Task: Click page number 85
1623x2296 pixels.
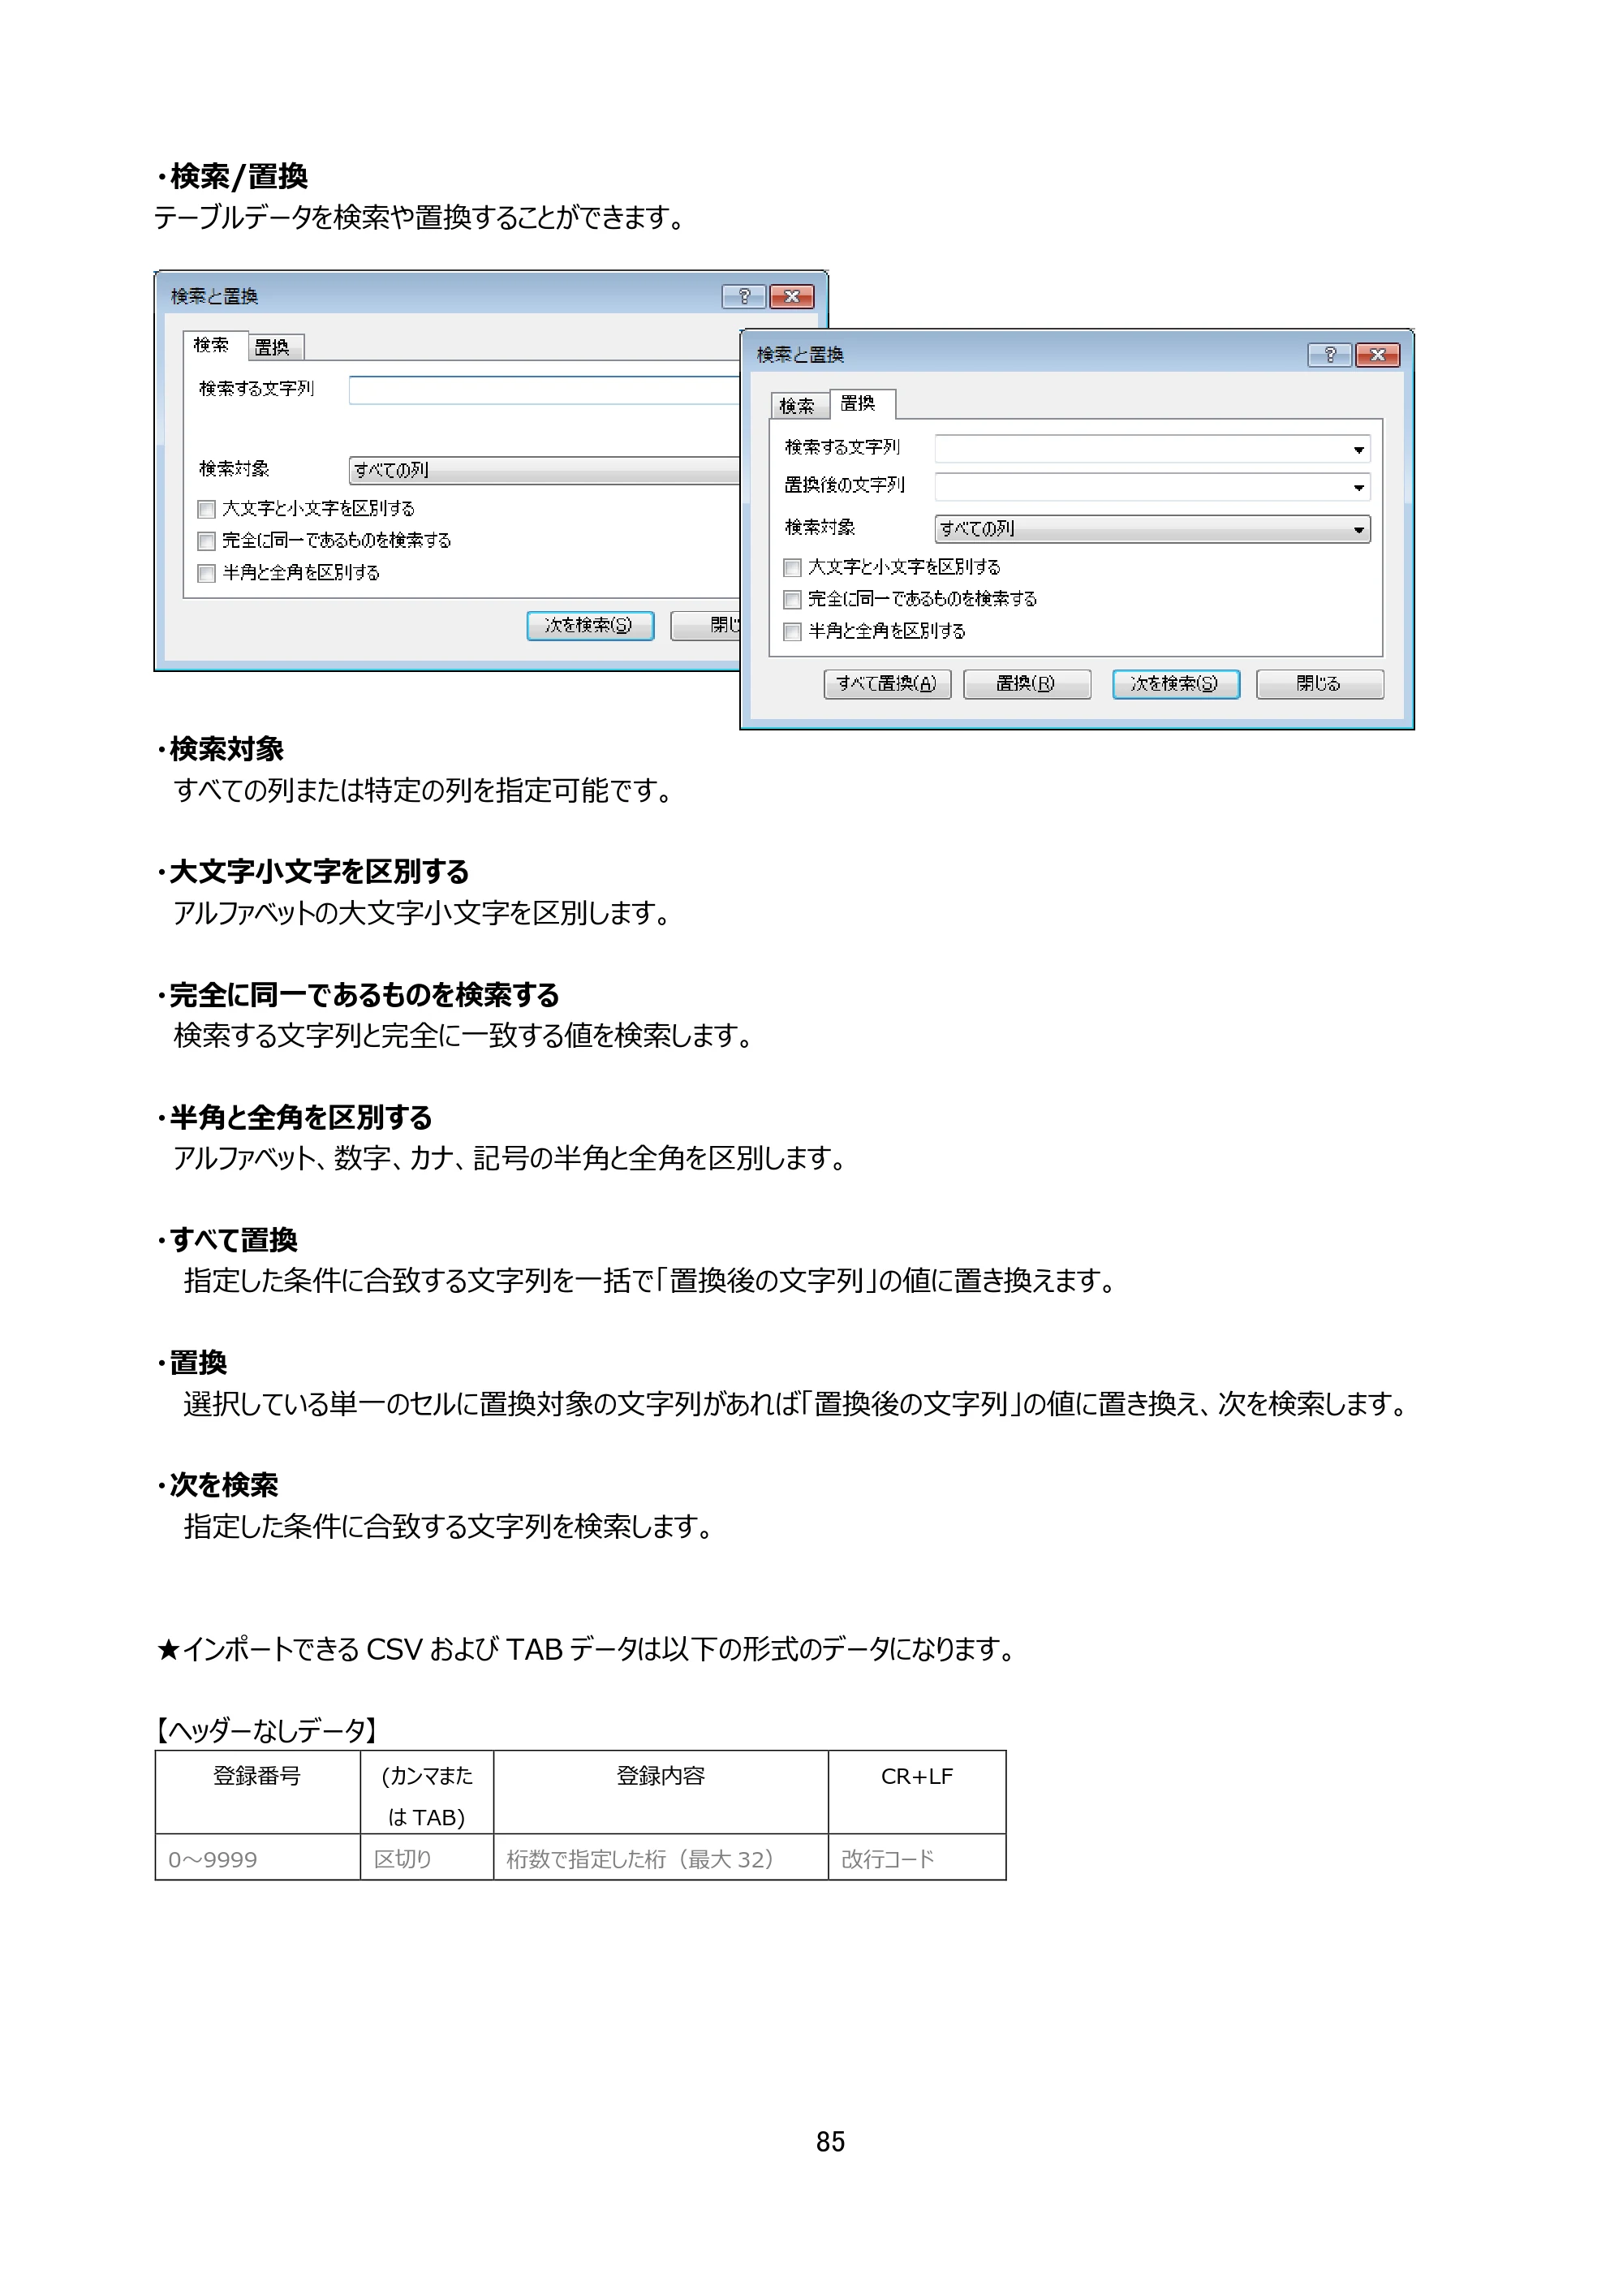Action: (830, 2142)
